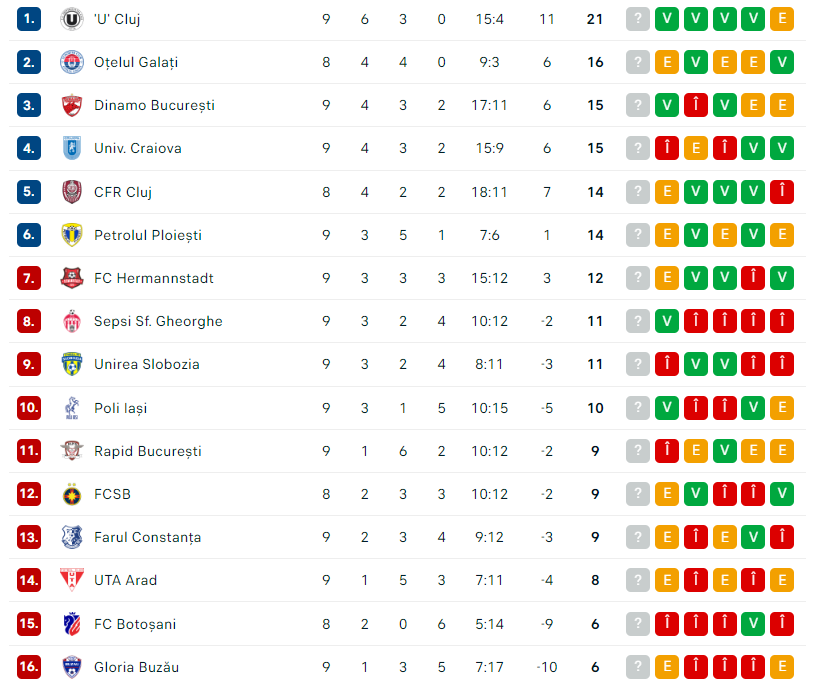
Task: Click the Dinamo București crest icon
Action: point(72,106)
